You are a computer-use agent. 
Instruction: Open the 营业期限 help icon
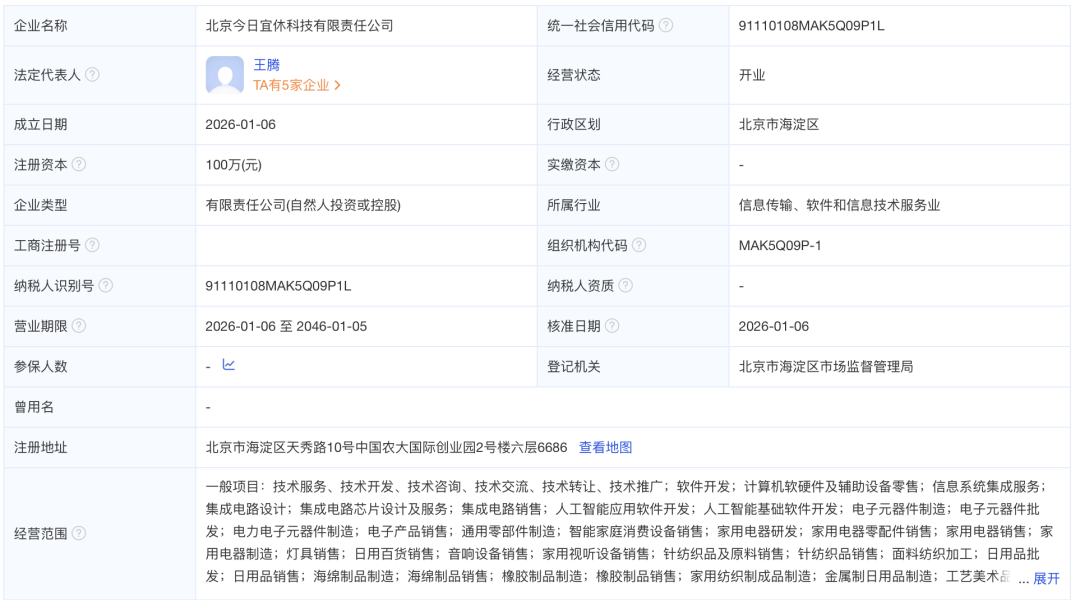tap(79, 326)
